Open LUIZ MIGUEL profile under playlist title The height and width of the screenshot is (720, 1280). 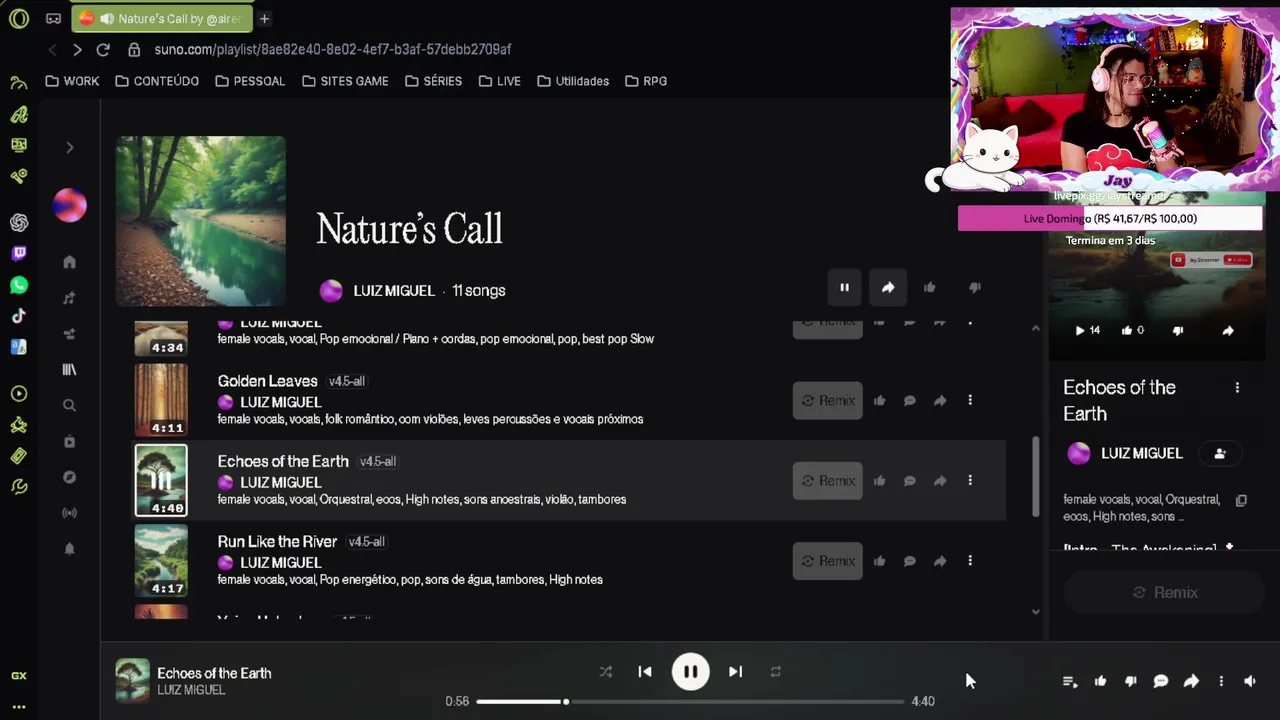(x=394, y=291)
